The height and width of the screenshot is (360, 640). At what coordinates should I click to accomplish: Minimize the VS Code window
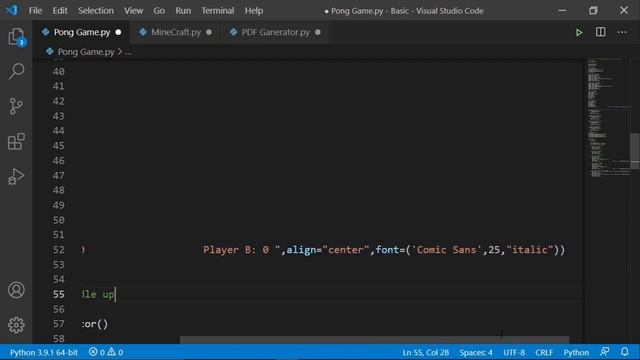562,10
